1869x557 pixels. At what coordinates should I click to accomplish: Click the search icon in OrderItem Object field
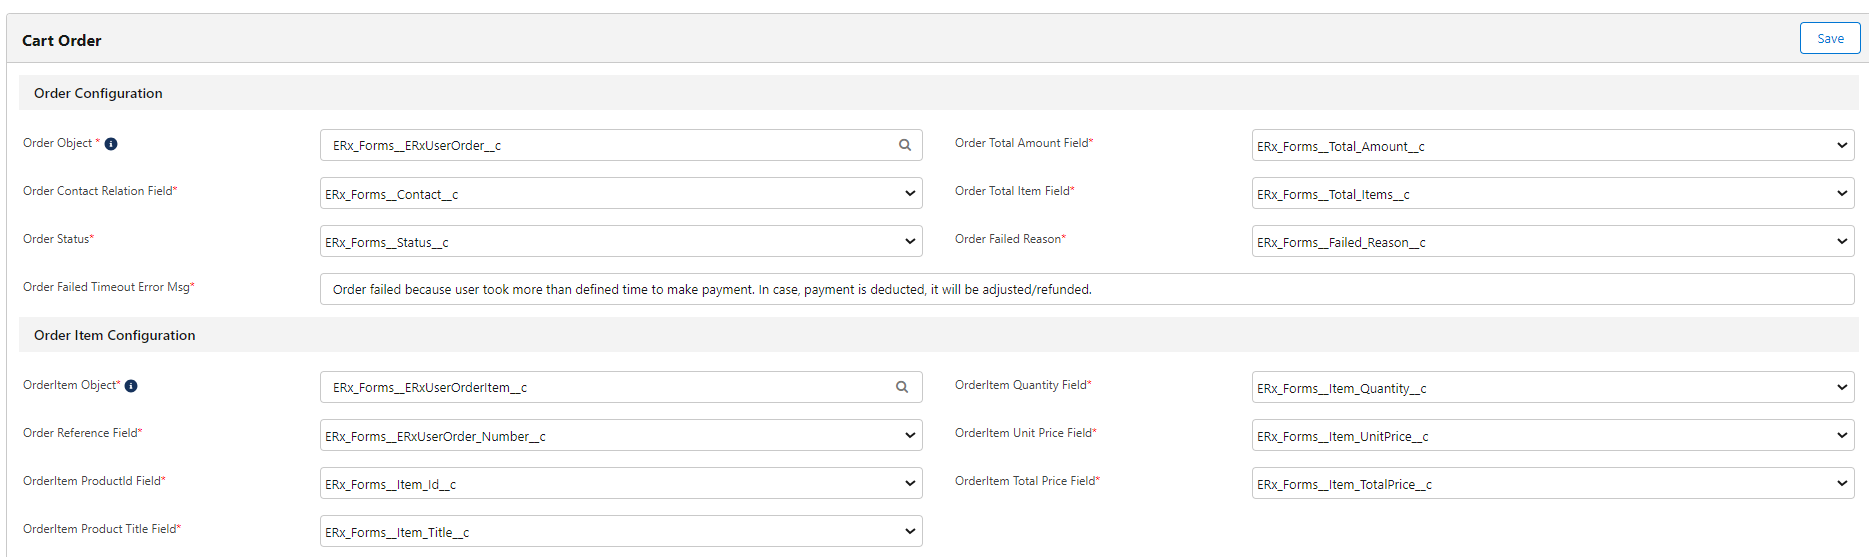(901, 387)
